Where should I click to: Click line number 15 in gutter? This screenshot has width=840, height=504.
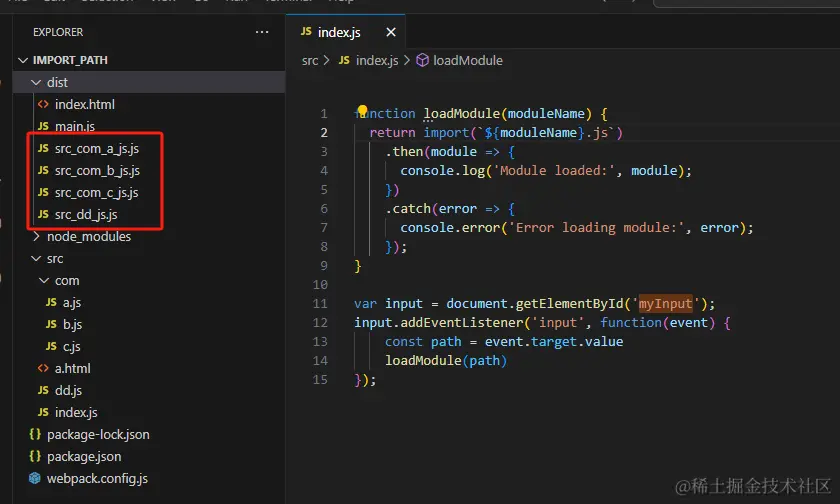[320, 380]
